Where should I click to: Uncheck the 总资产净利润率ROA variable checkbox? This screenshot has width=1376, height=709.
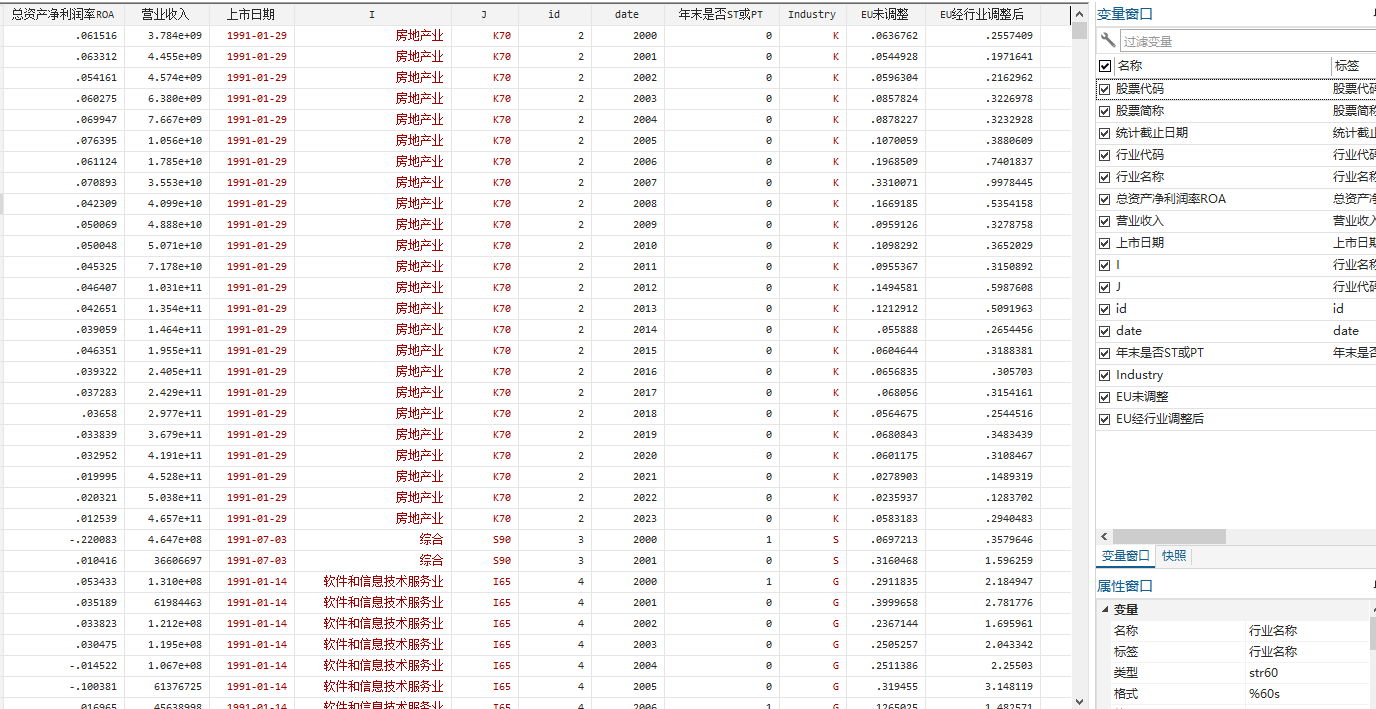(x=1105, y=199)
